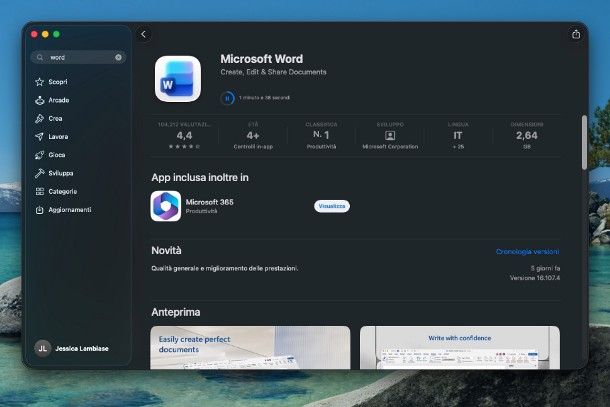Screen dimensions: 610x407
Task: Click the vertical scrollbar handle
Action: [584, 142]
